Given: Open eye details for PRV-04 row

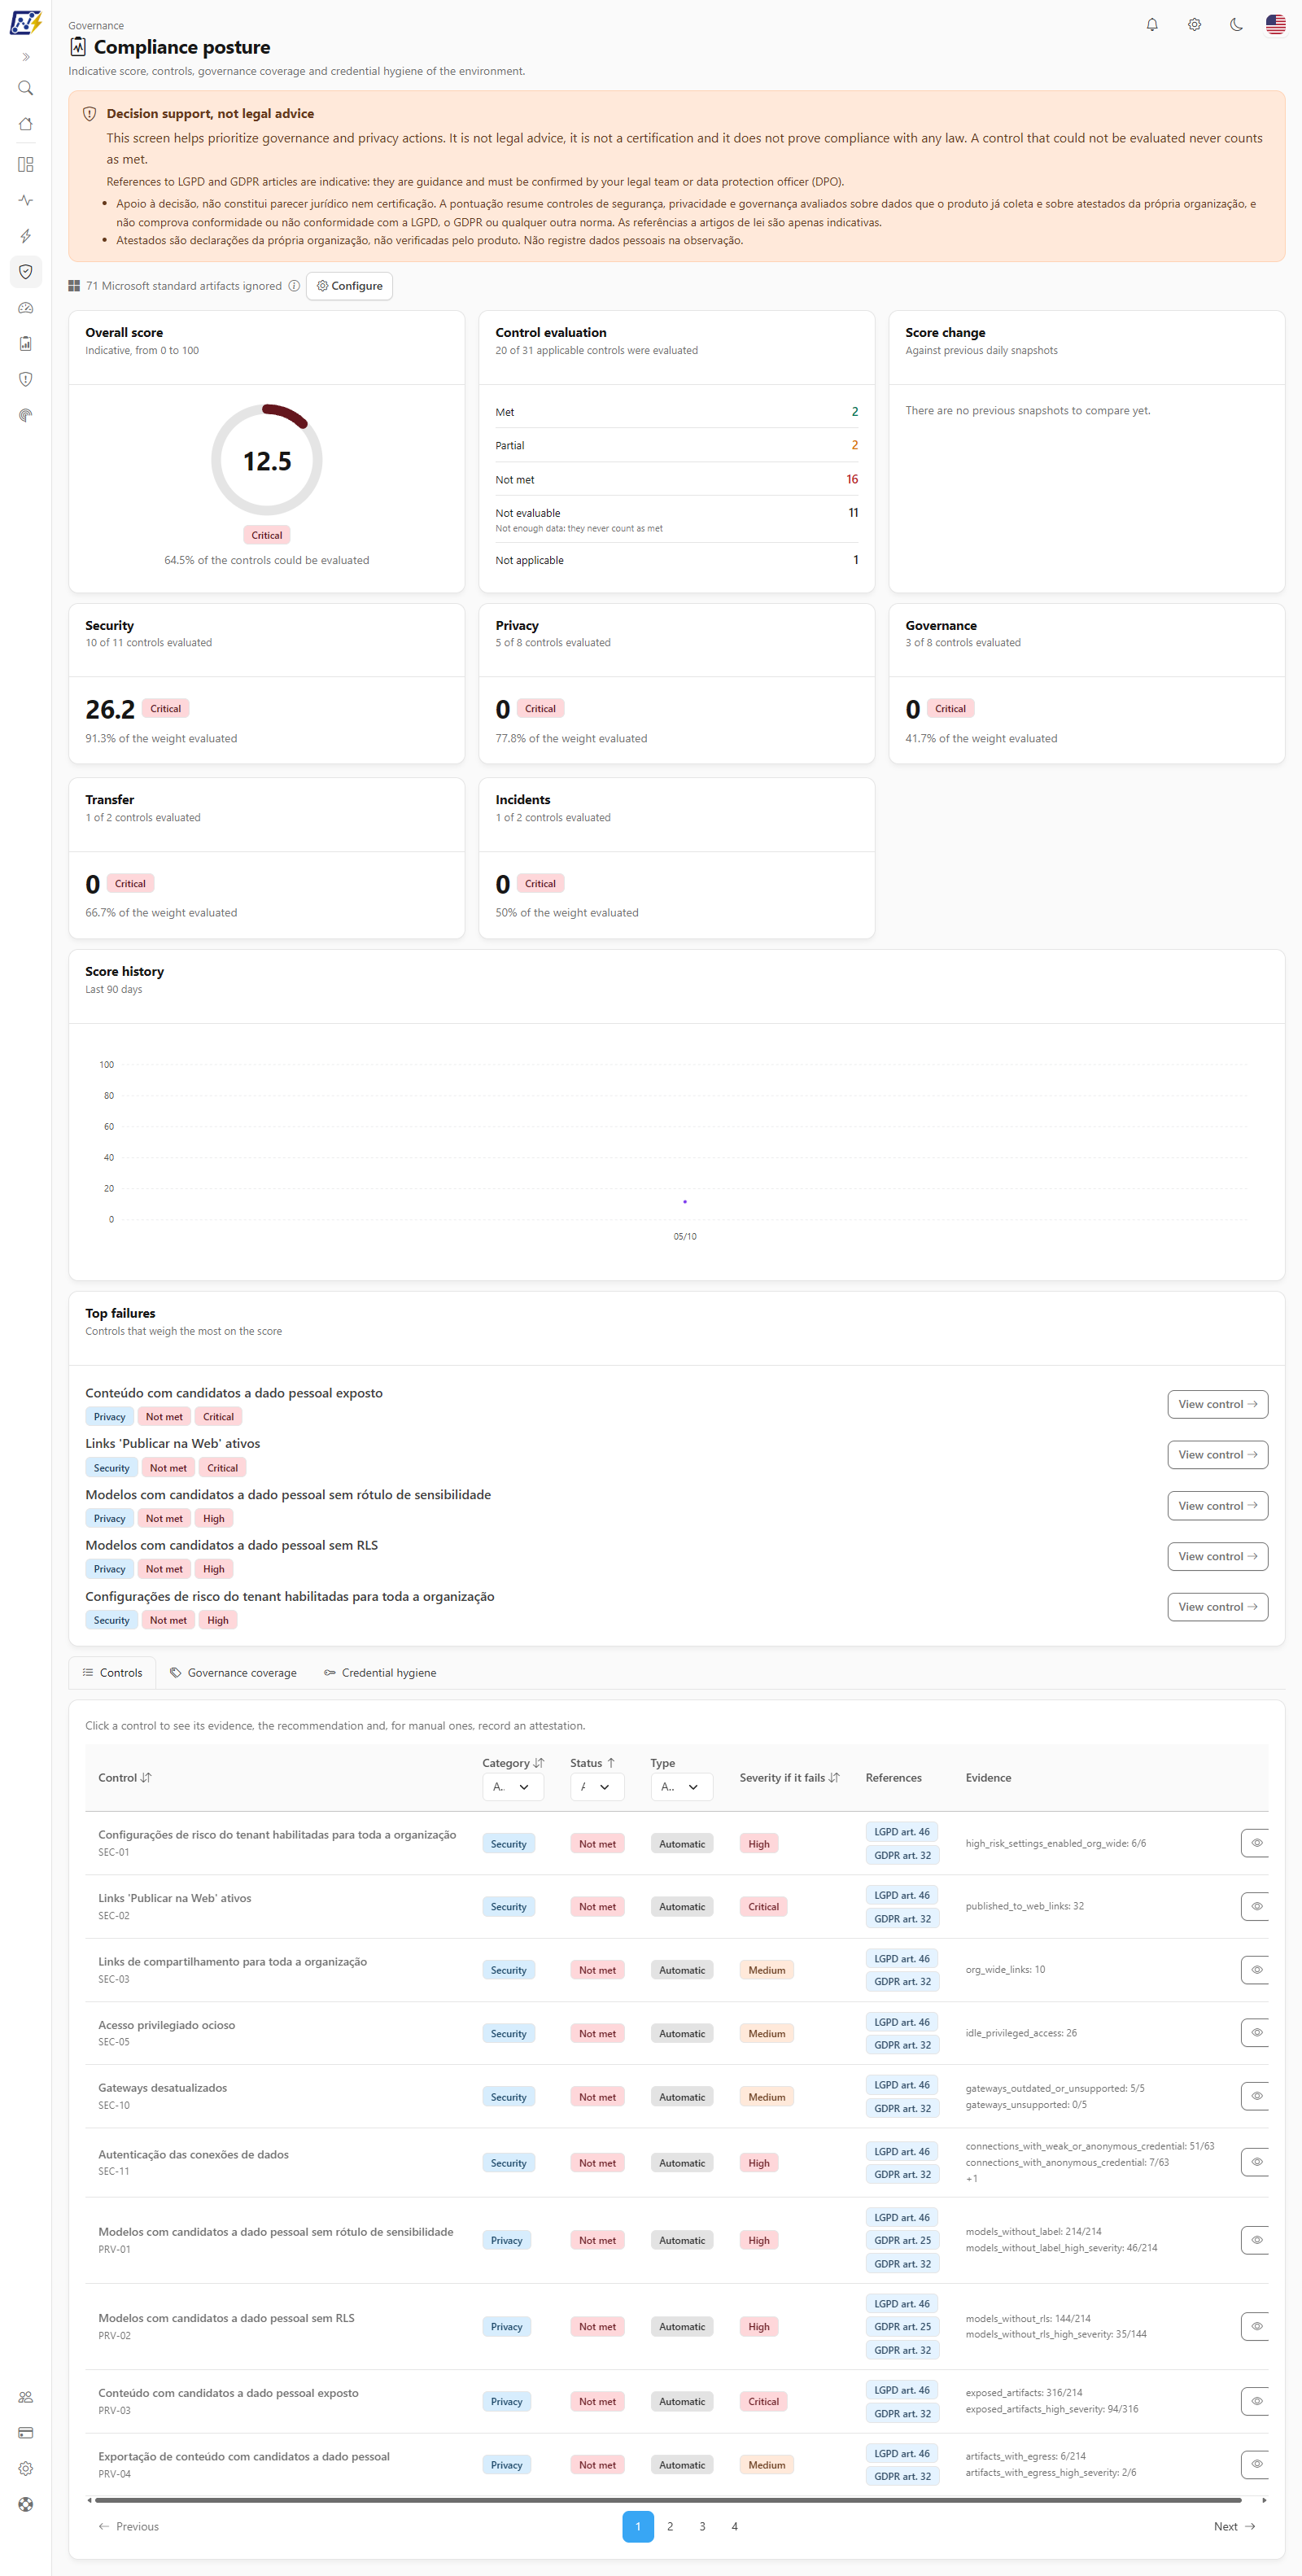Looking at the screenshot, I should (1256, 2464).
